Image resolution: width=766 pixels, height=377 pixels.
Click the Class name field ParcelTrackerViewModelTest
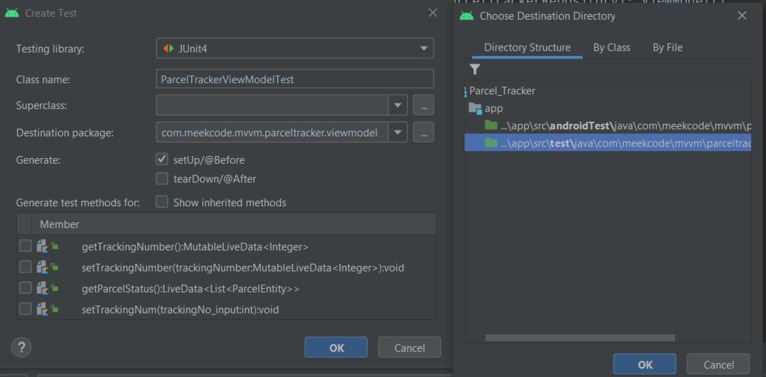pyautogui.click(x=295, y=79)
